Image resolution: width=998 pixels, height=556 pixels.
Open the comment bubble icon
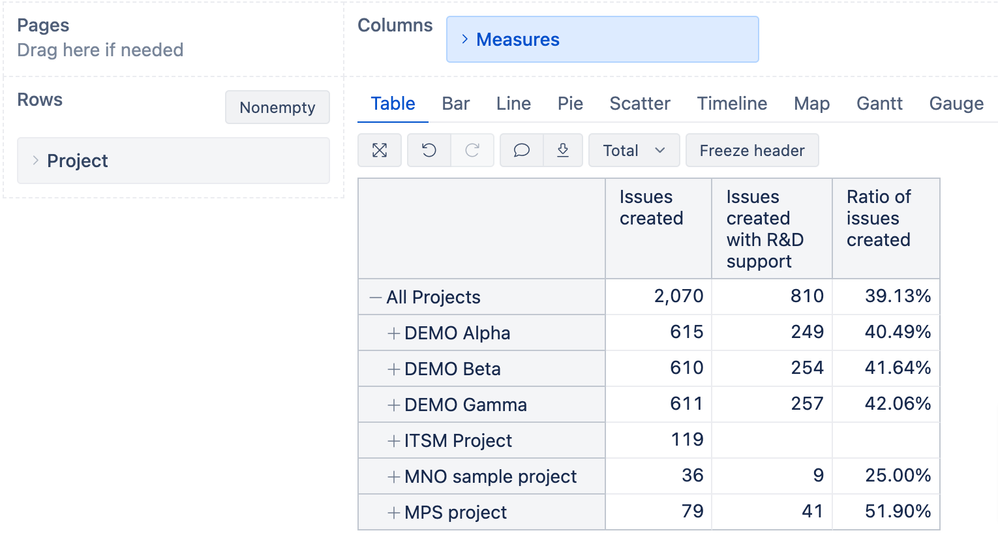[x=521, y=150]
